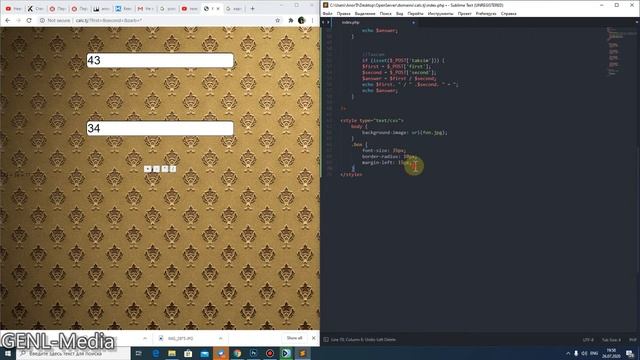This screenshot has width=640, height=360.
Task: Click the minus operation button on the calculator
Action: coord(156,169)
